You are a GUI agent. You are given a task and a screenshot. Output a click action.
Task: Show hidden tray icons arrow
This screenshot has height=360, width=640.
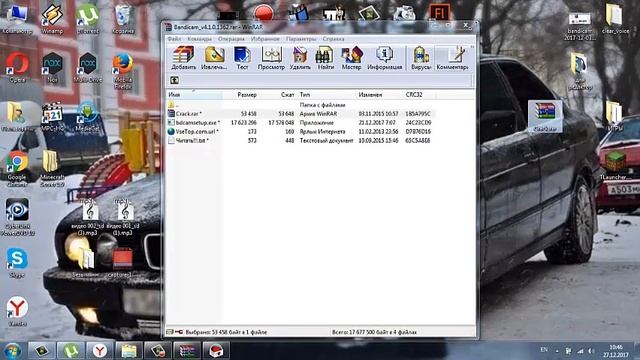[x=557, y=351]
